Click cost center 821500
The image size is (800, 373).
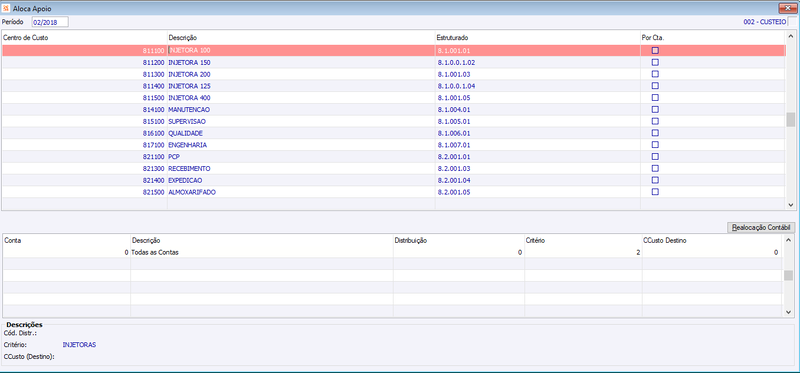[154, 192]
